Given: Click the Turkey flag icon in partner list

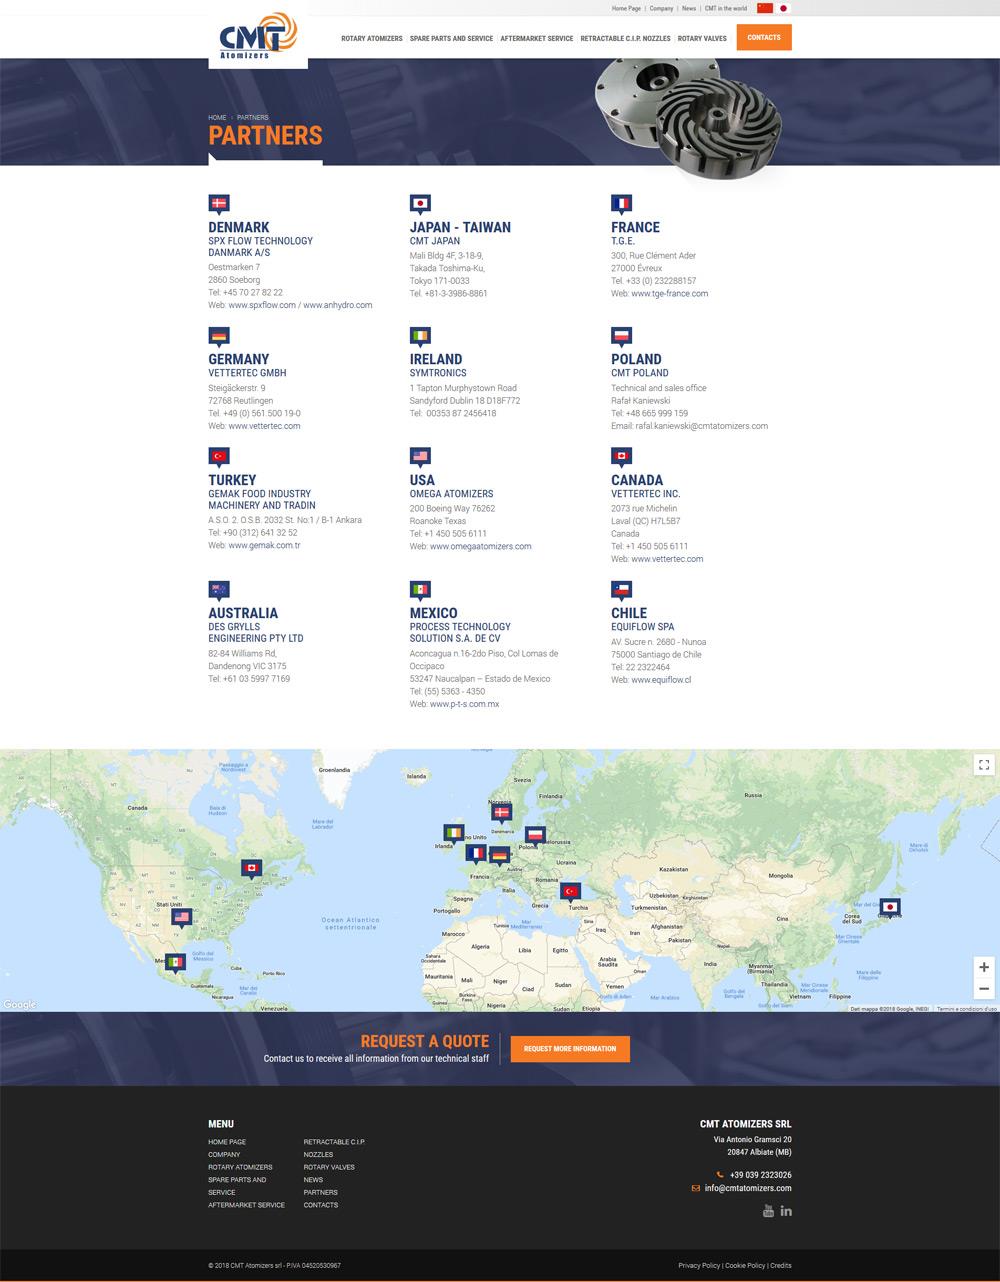Looking at the screenshot, I should 219,457.
